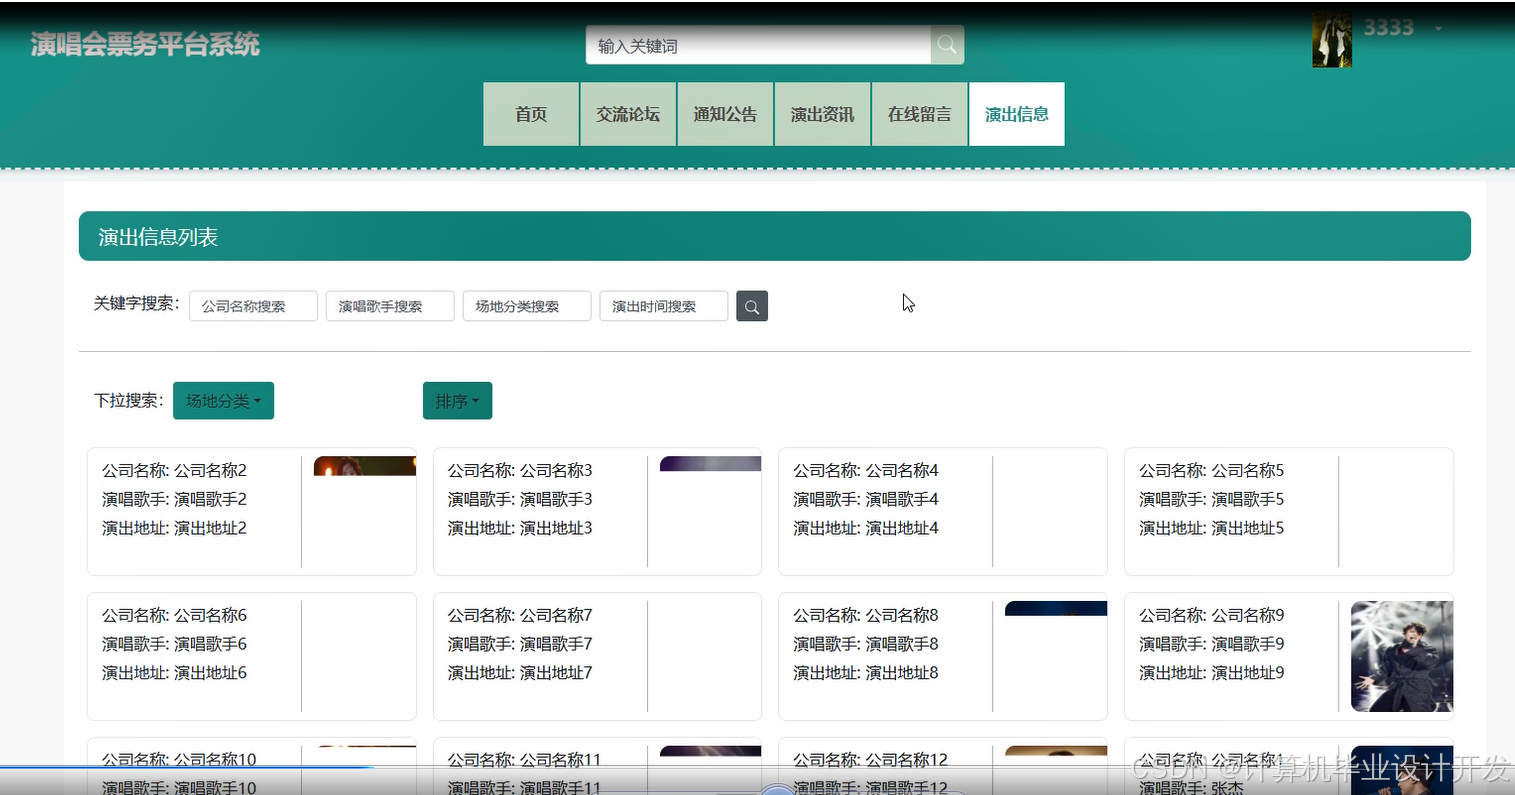
Task: Open the 公司名称9 singer photo
Action: 1402,656
